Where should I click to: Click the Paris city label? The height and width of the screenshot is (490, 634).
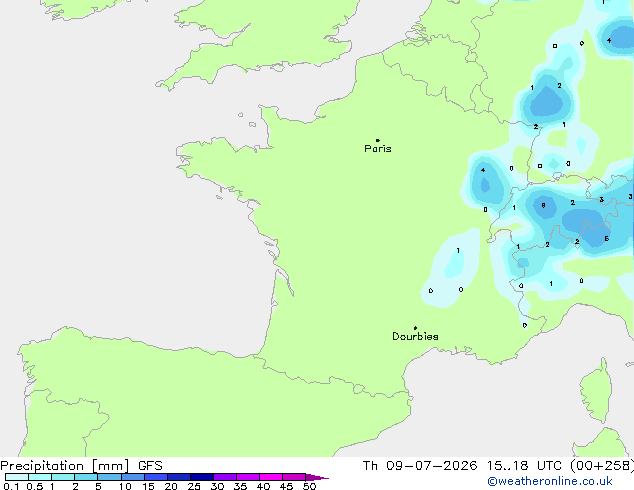[x=378, y=149]
